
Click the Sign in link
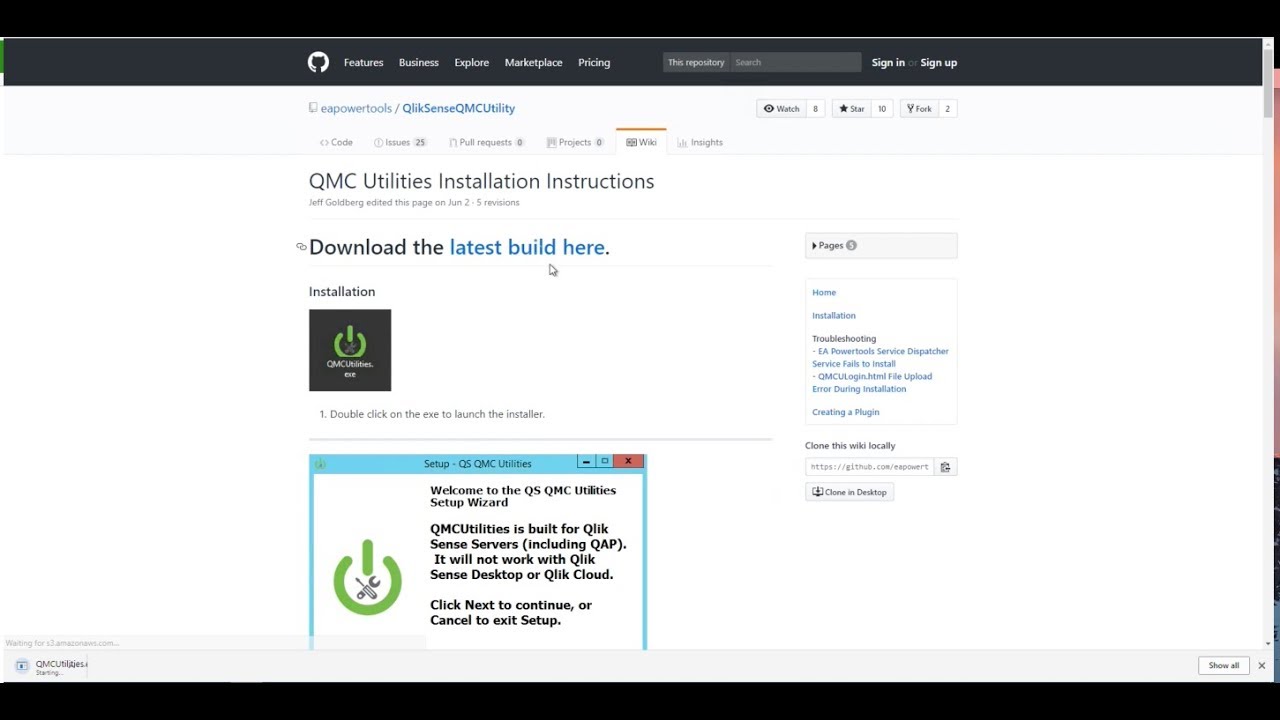pyautogui.click(x=888, y=63)
